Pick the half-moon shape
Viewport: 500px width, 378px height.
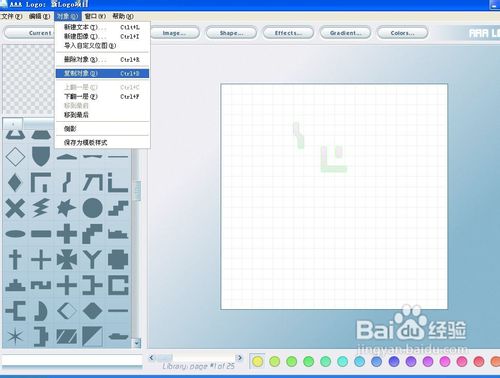click(41, 311)
